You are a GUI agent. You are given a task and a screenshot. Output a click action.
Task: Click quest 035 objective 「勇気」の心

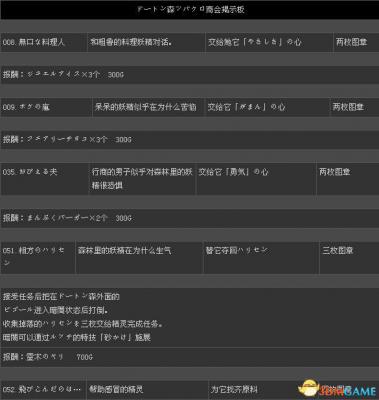pos(256,178)
